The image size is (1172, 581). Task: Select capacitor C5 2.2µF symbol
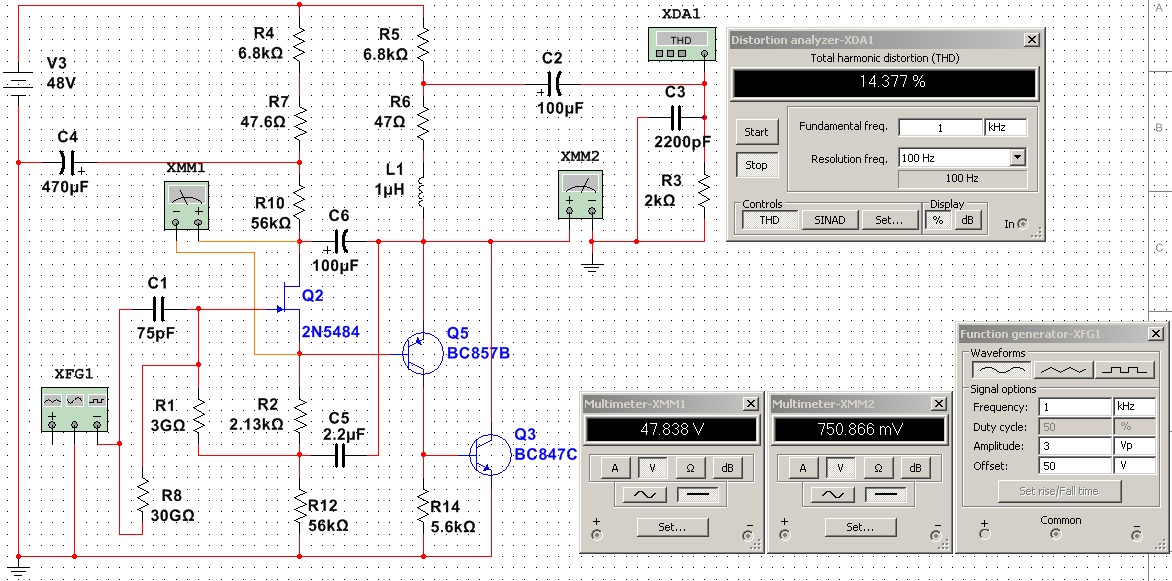click(340, 454)
